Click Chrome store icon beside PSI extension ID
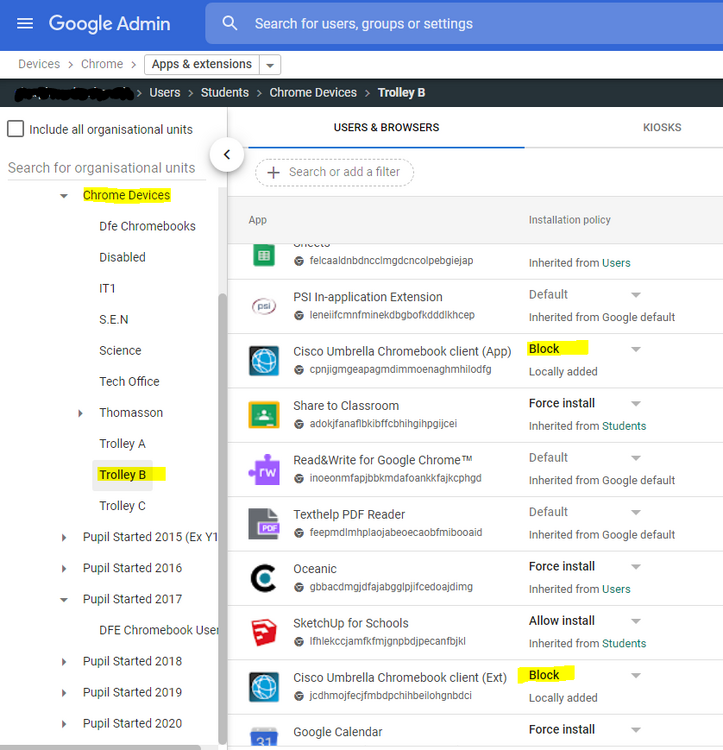The image size is (723, 750). (x=299, y=315)
